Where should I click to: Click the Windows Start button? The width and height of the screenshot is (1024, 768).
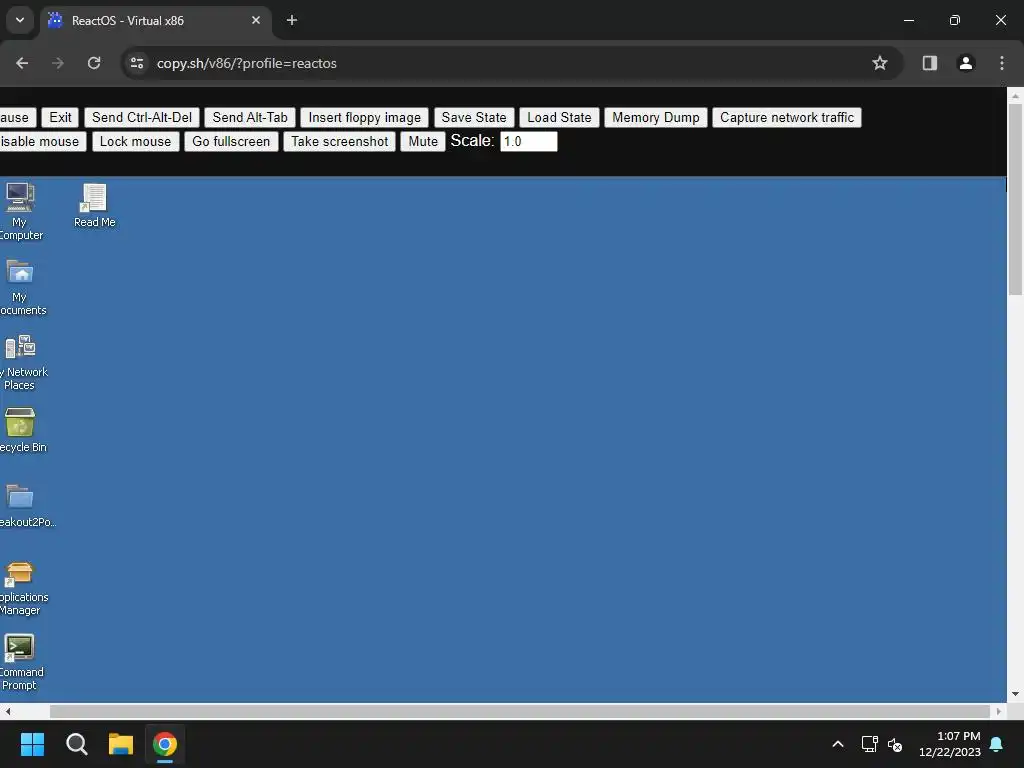(x=32, y=744)
